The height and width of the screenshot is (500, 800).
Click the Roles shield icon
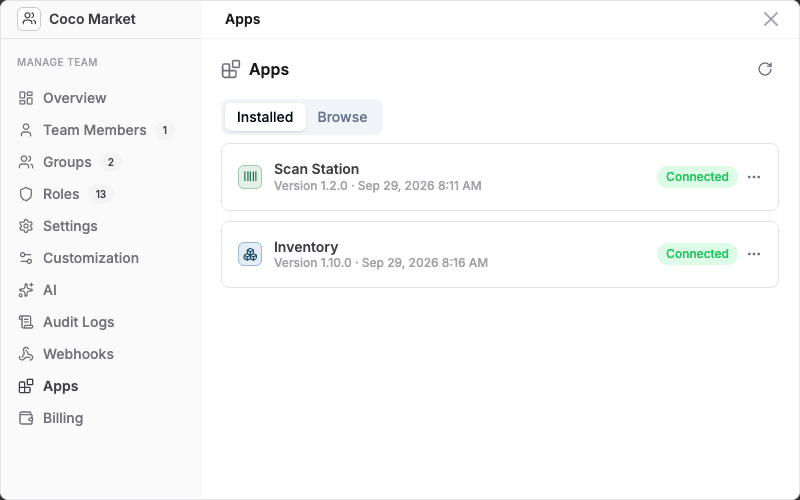[x=26, y=194]
